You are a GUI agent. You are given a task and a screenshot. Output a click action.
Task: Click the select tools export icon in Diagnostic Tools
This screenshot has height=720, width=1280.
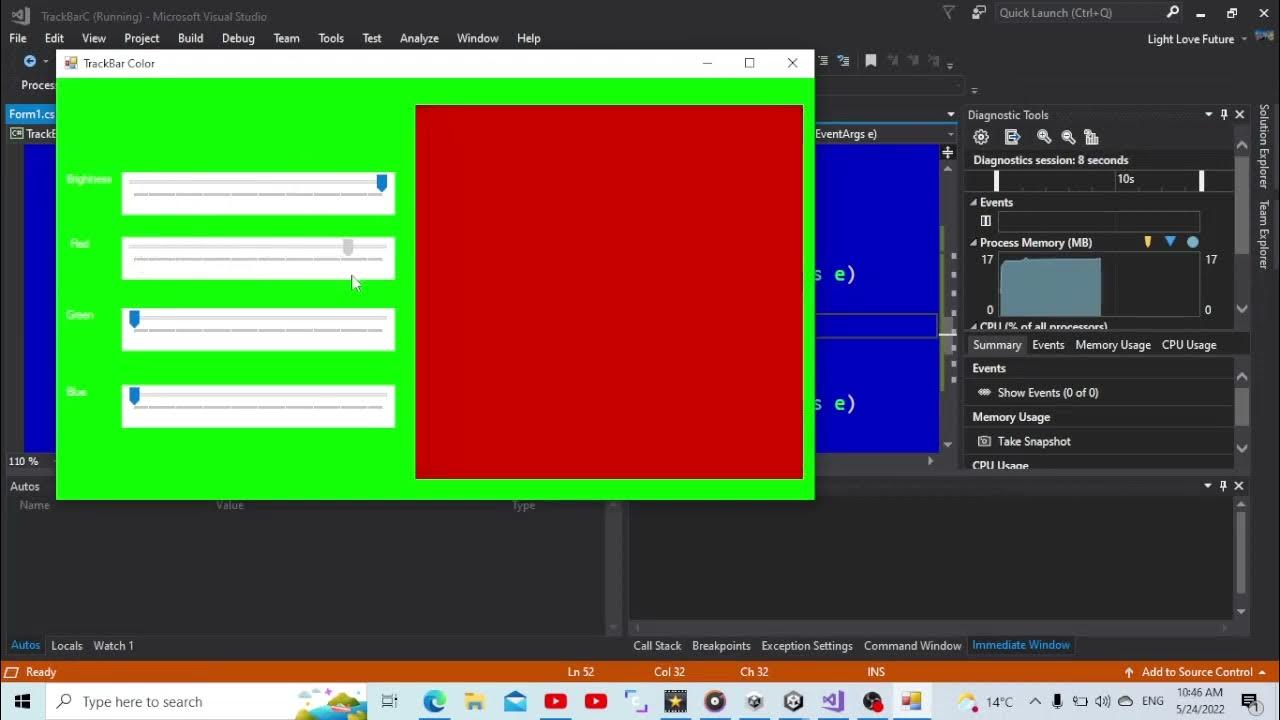pyautogui.click(x=1012, y=137)
